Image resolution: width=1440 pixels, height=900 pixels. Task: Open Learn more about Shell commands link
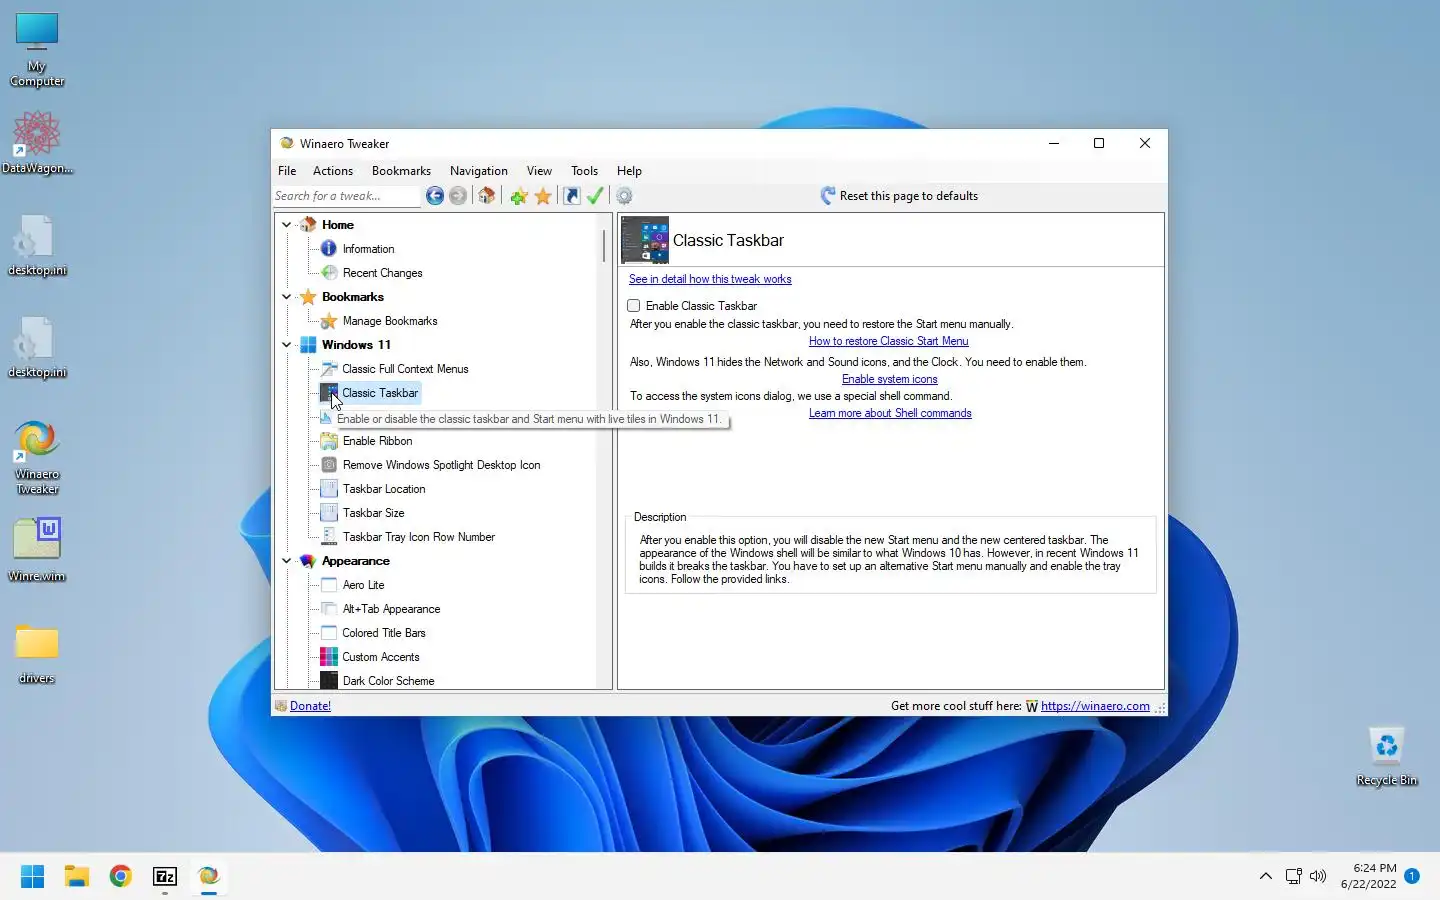point(890,413)
